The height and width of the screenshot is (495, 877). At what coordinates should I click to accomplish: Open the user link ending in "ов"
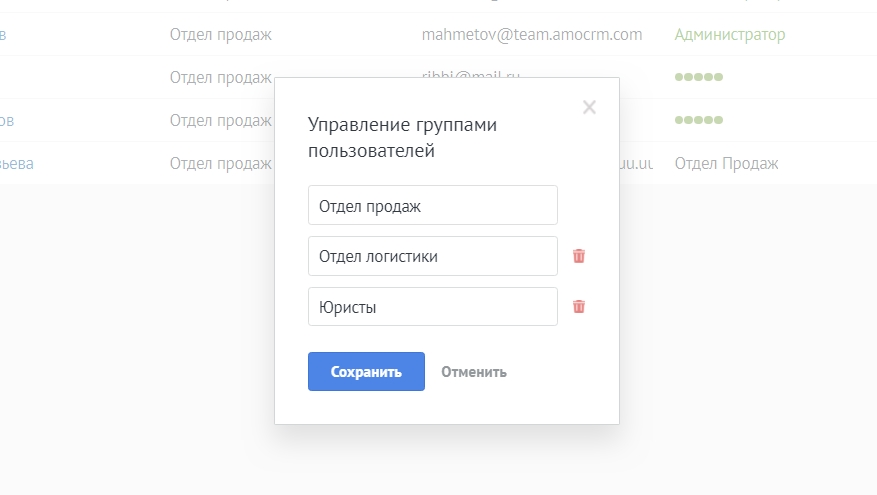pos(7,121)
